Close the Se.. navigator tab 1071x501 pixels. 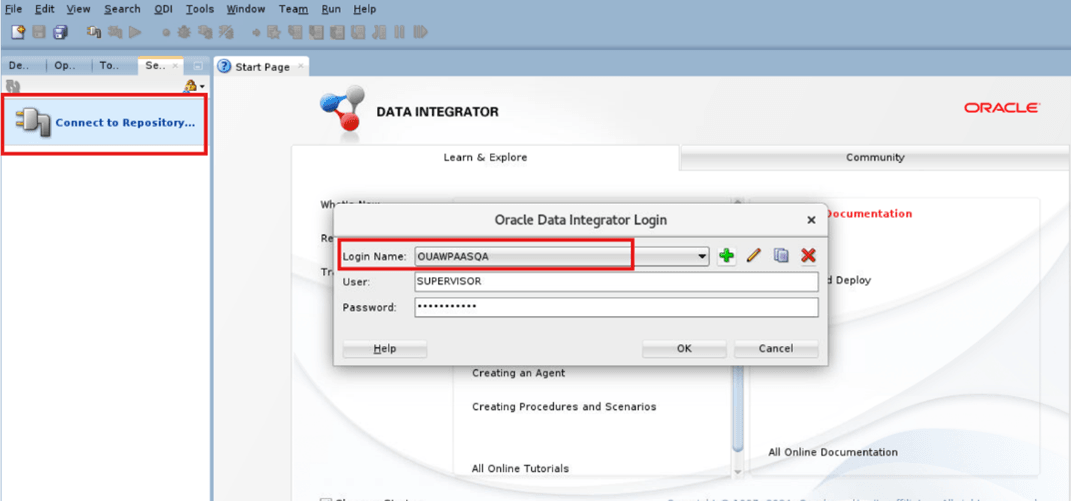click(x=175, y=66)
